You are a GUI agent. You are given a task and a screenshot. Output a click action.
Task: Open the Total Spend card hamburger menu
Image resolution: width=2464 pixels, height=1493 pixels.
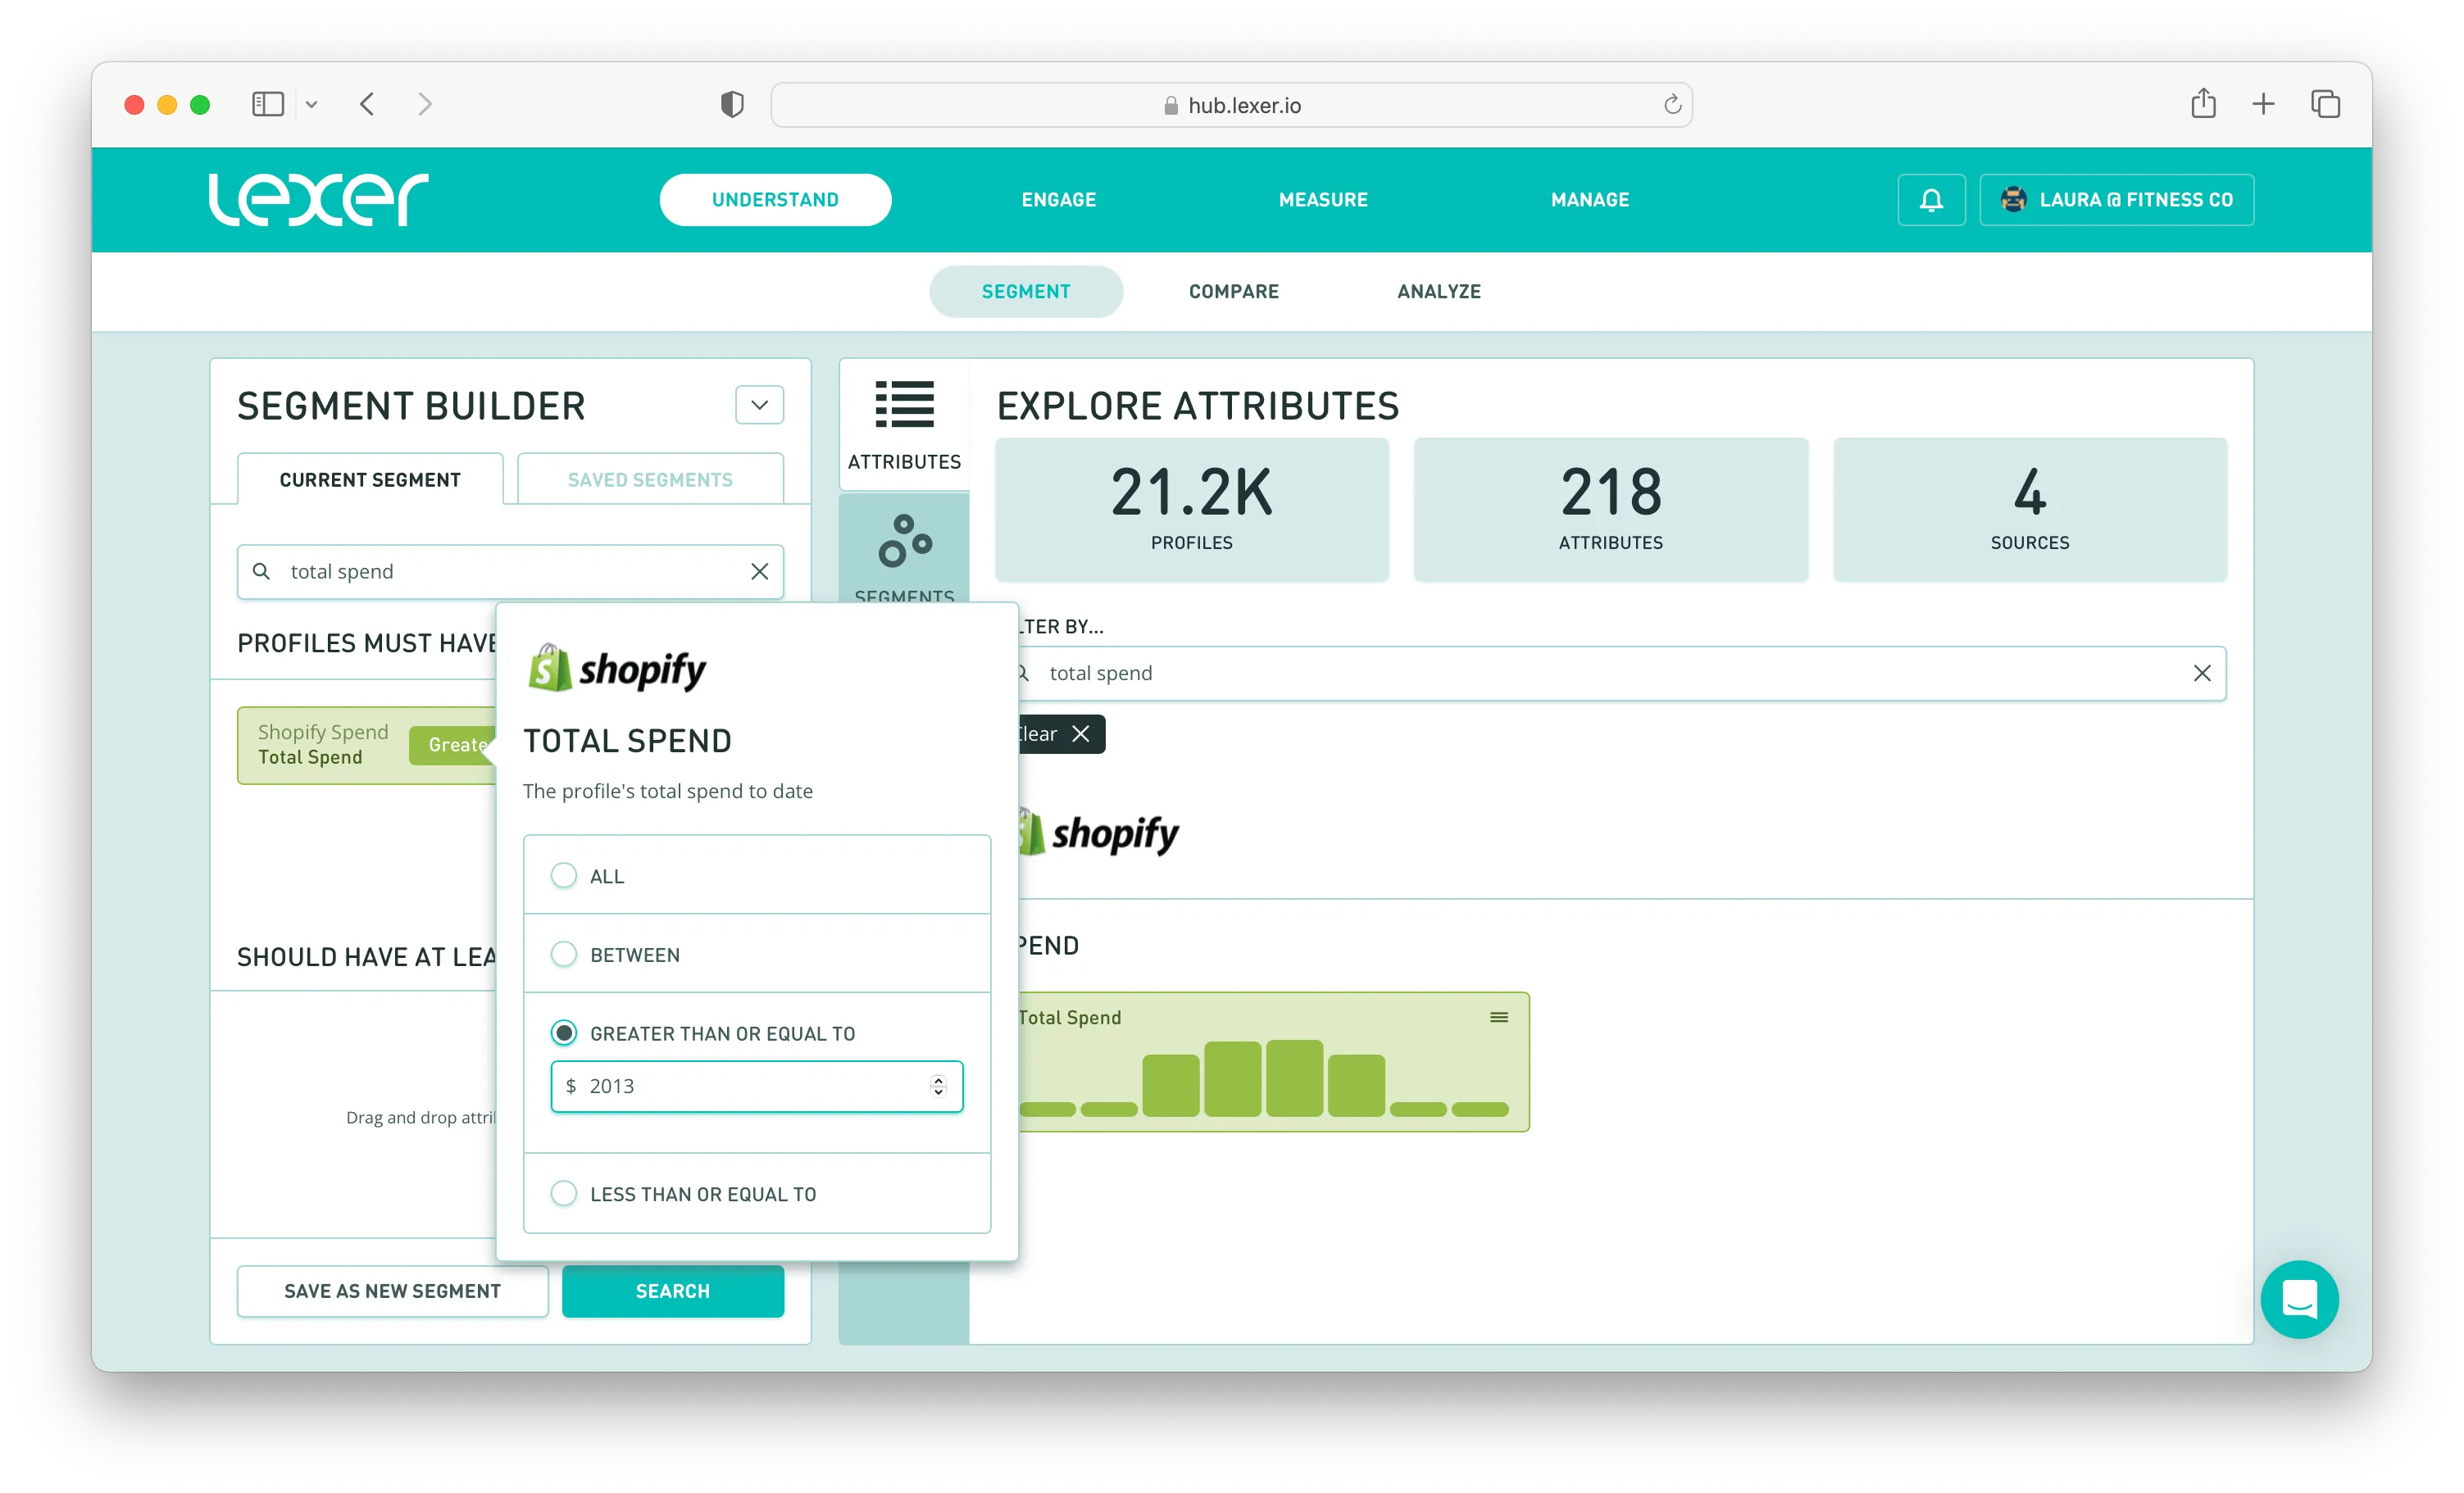[1498, 1017]
